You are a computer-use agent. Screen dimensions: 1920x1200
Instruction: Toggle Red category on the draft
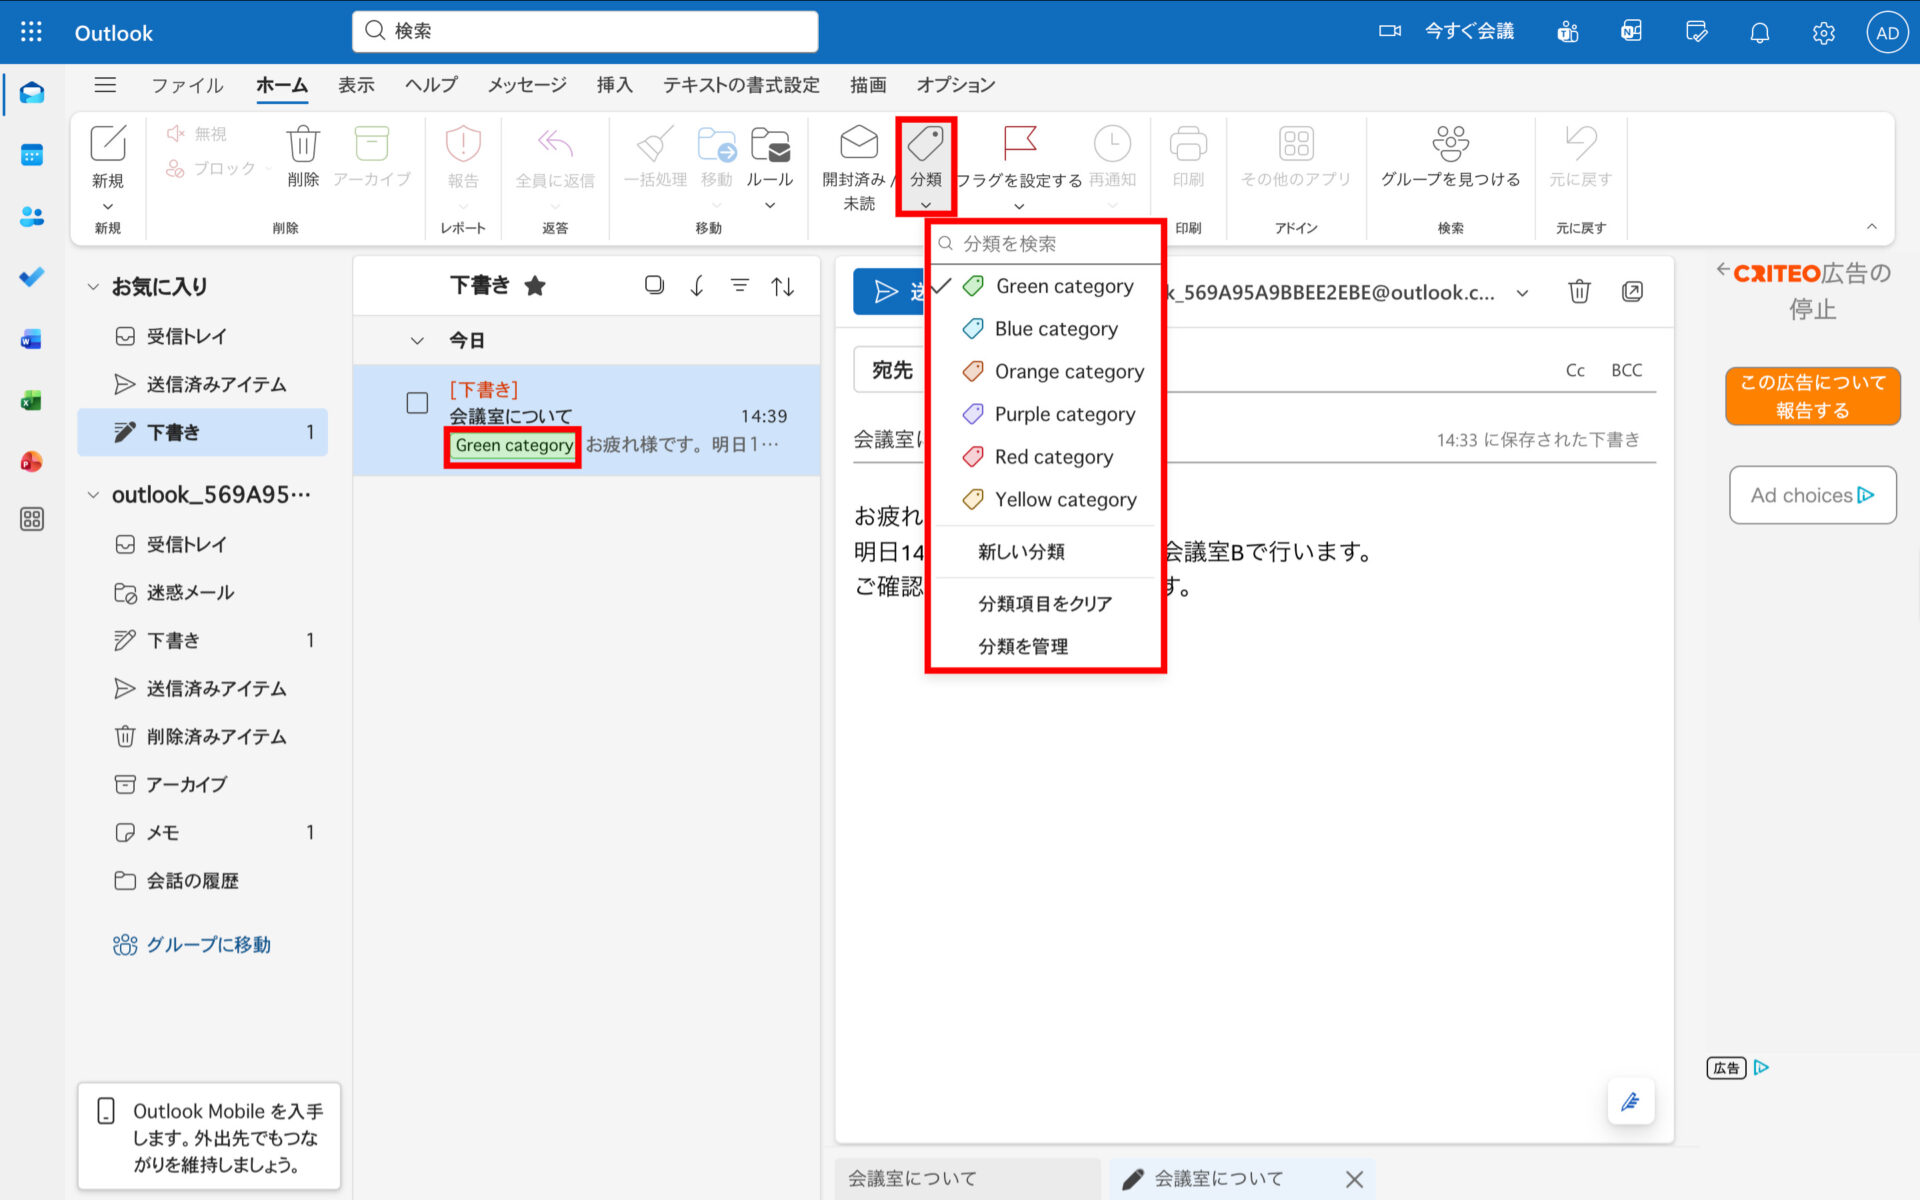click(x=1053, y=457)
